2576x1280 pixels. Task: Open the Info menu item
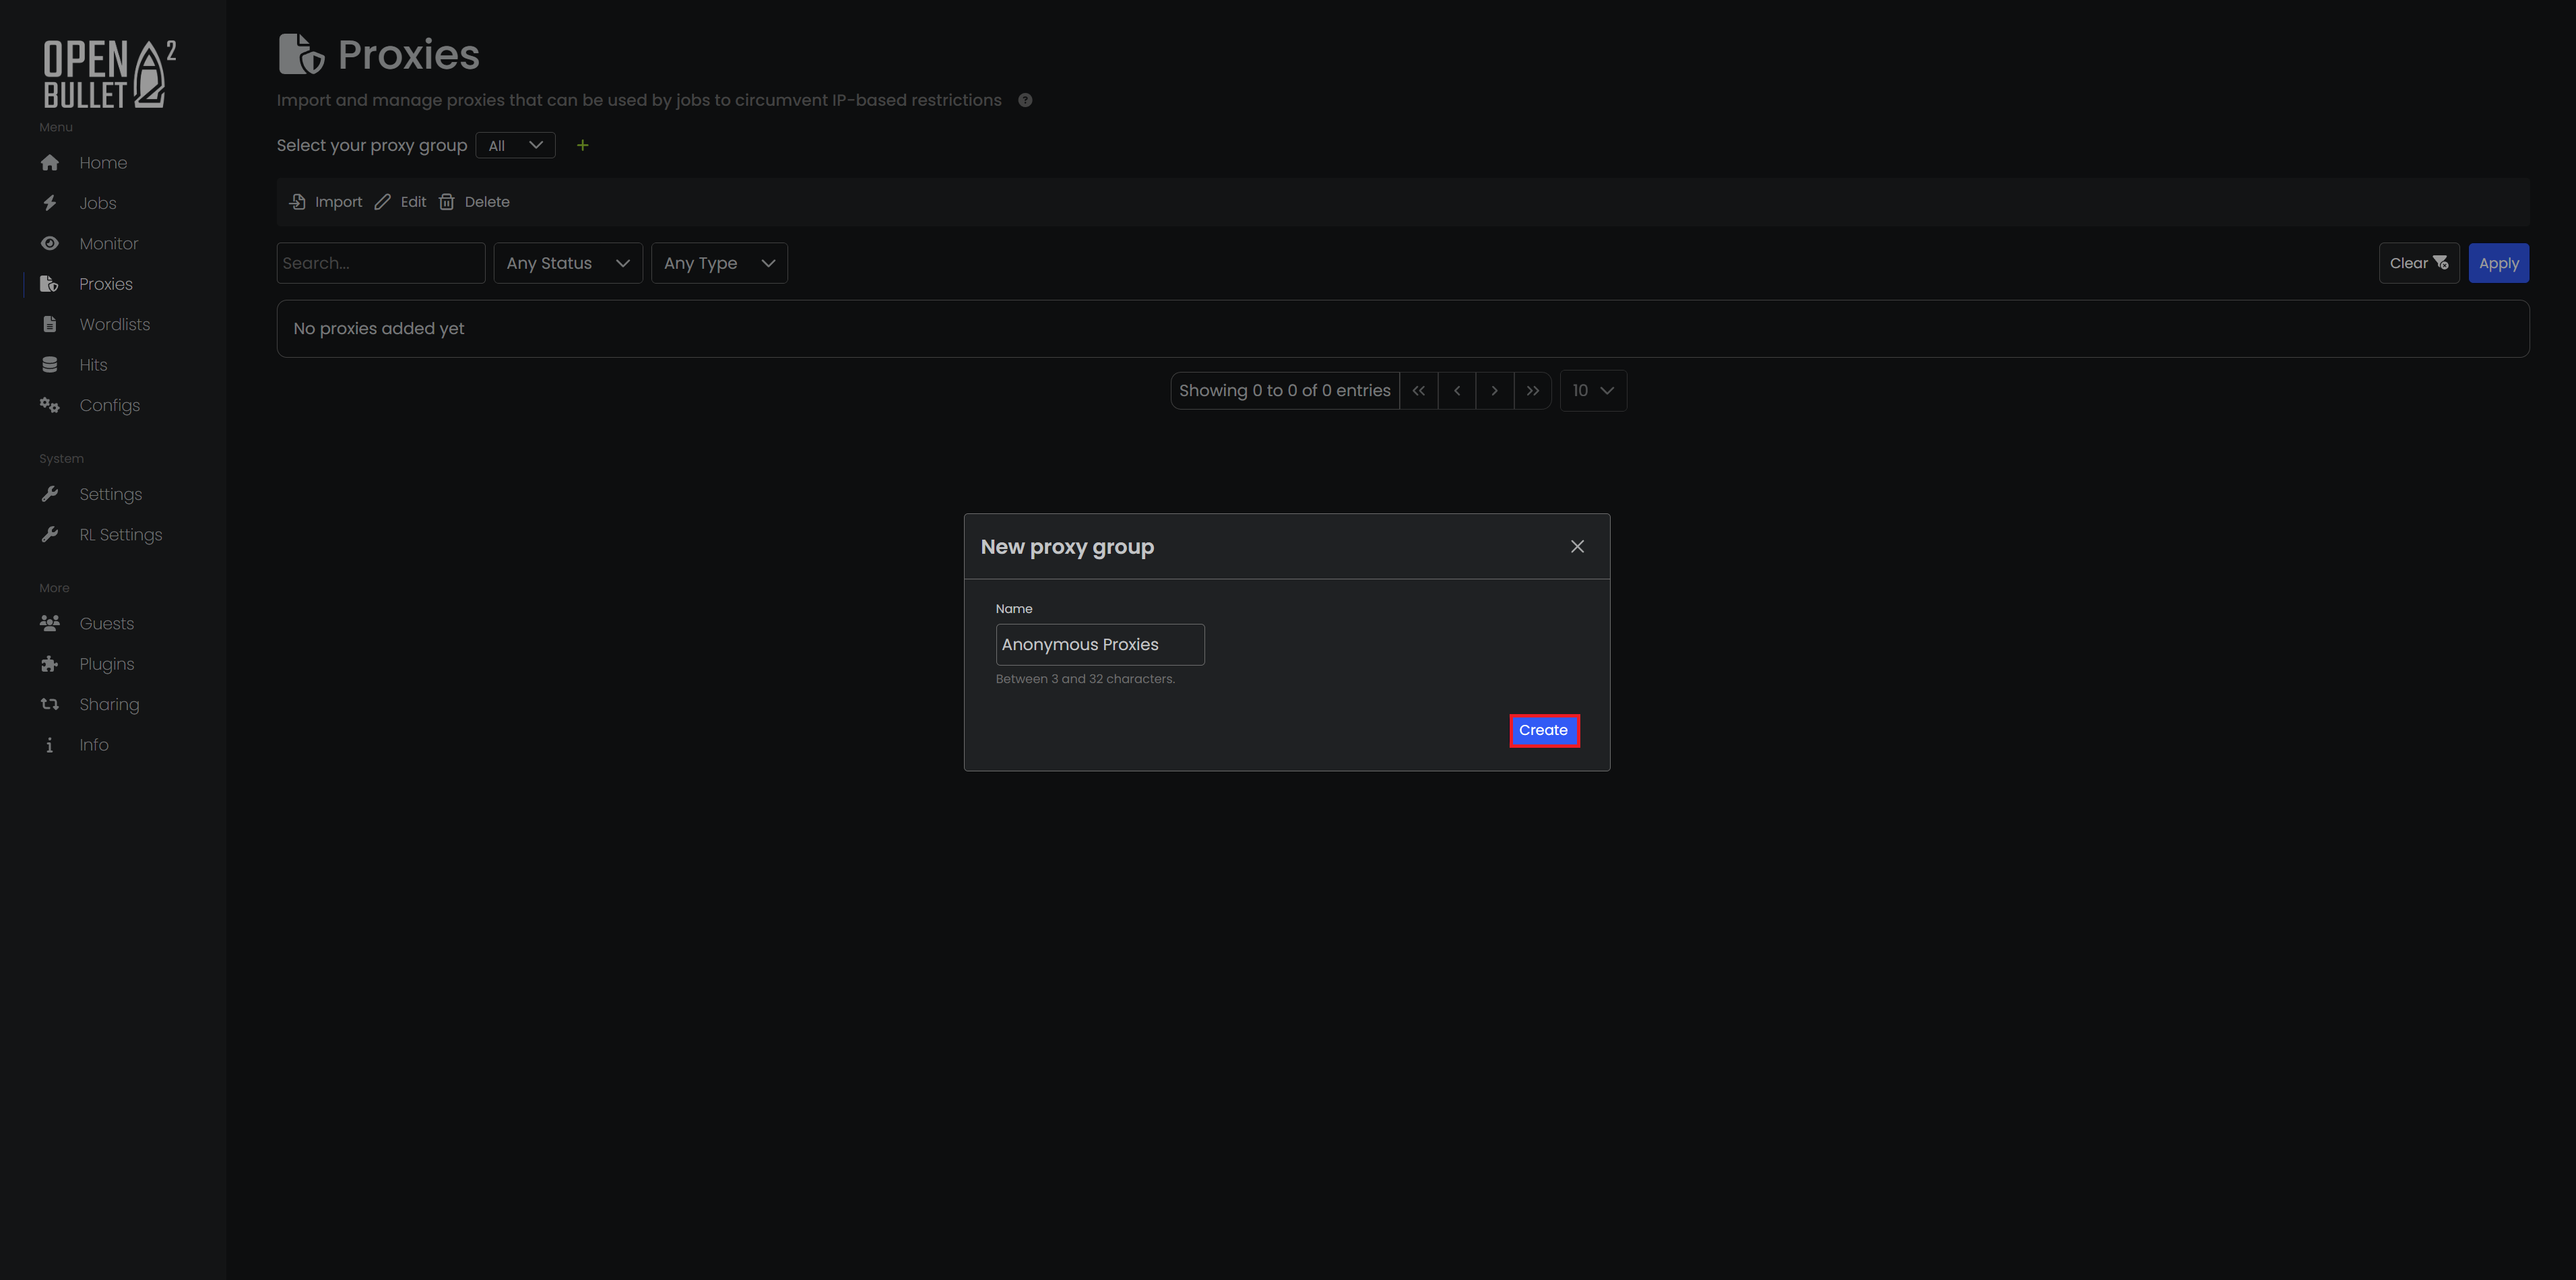tap(50, 744)
